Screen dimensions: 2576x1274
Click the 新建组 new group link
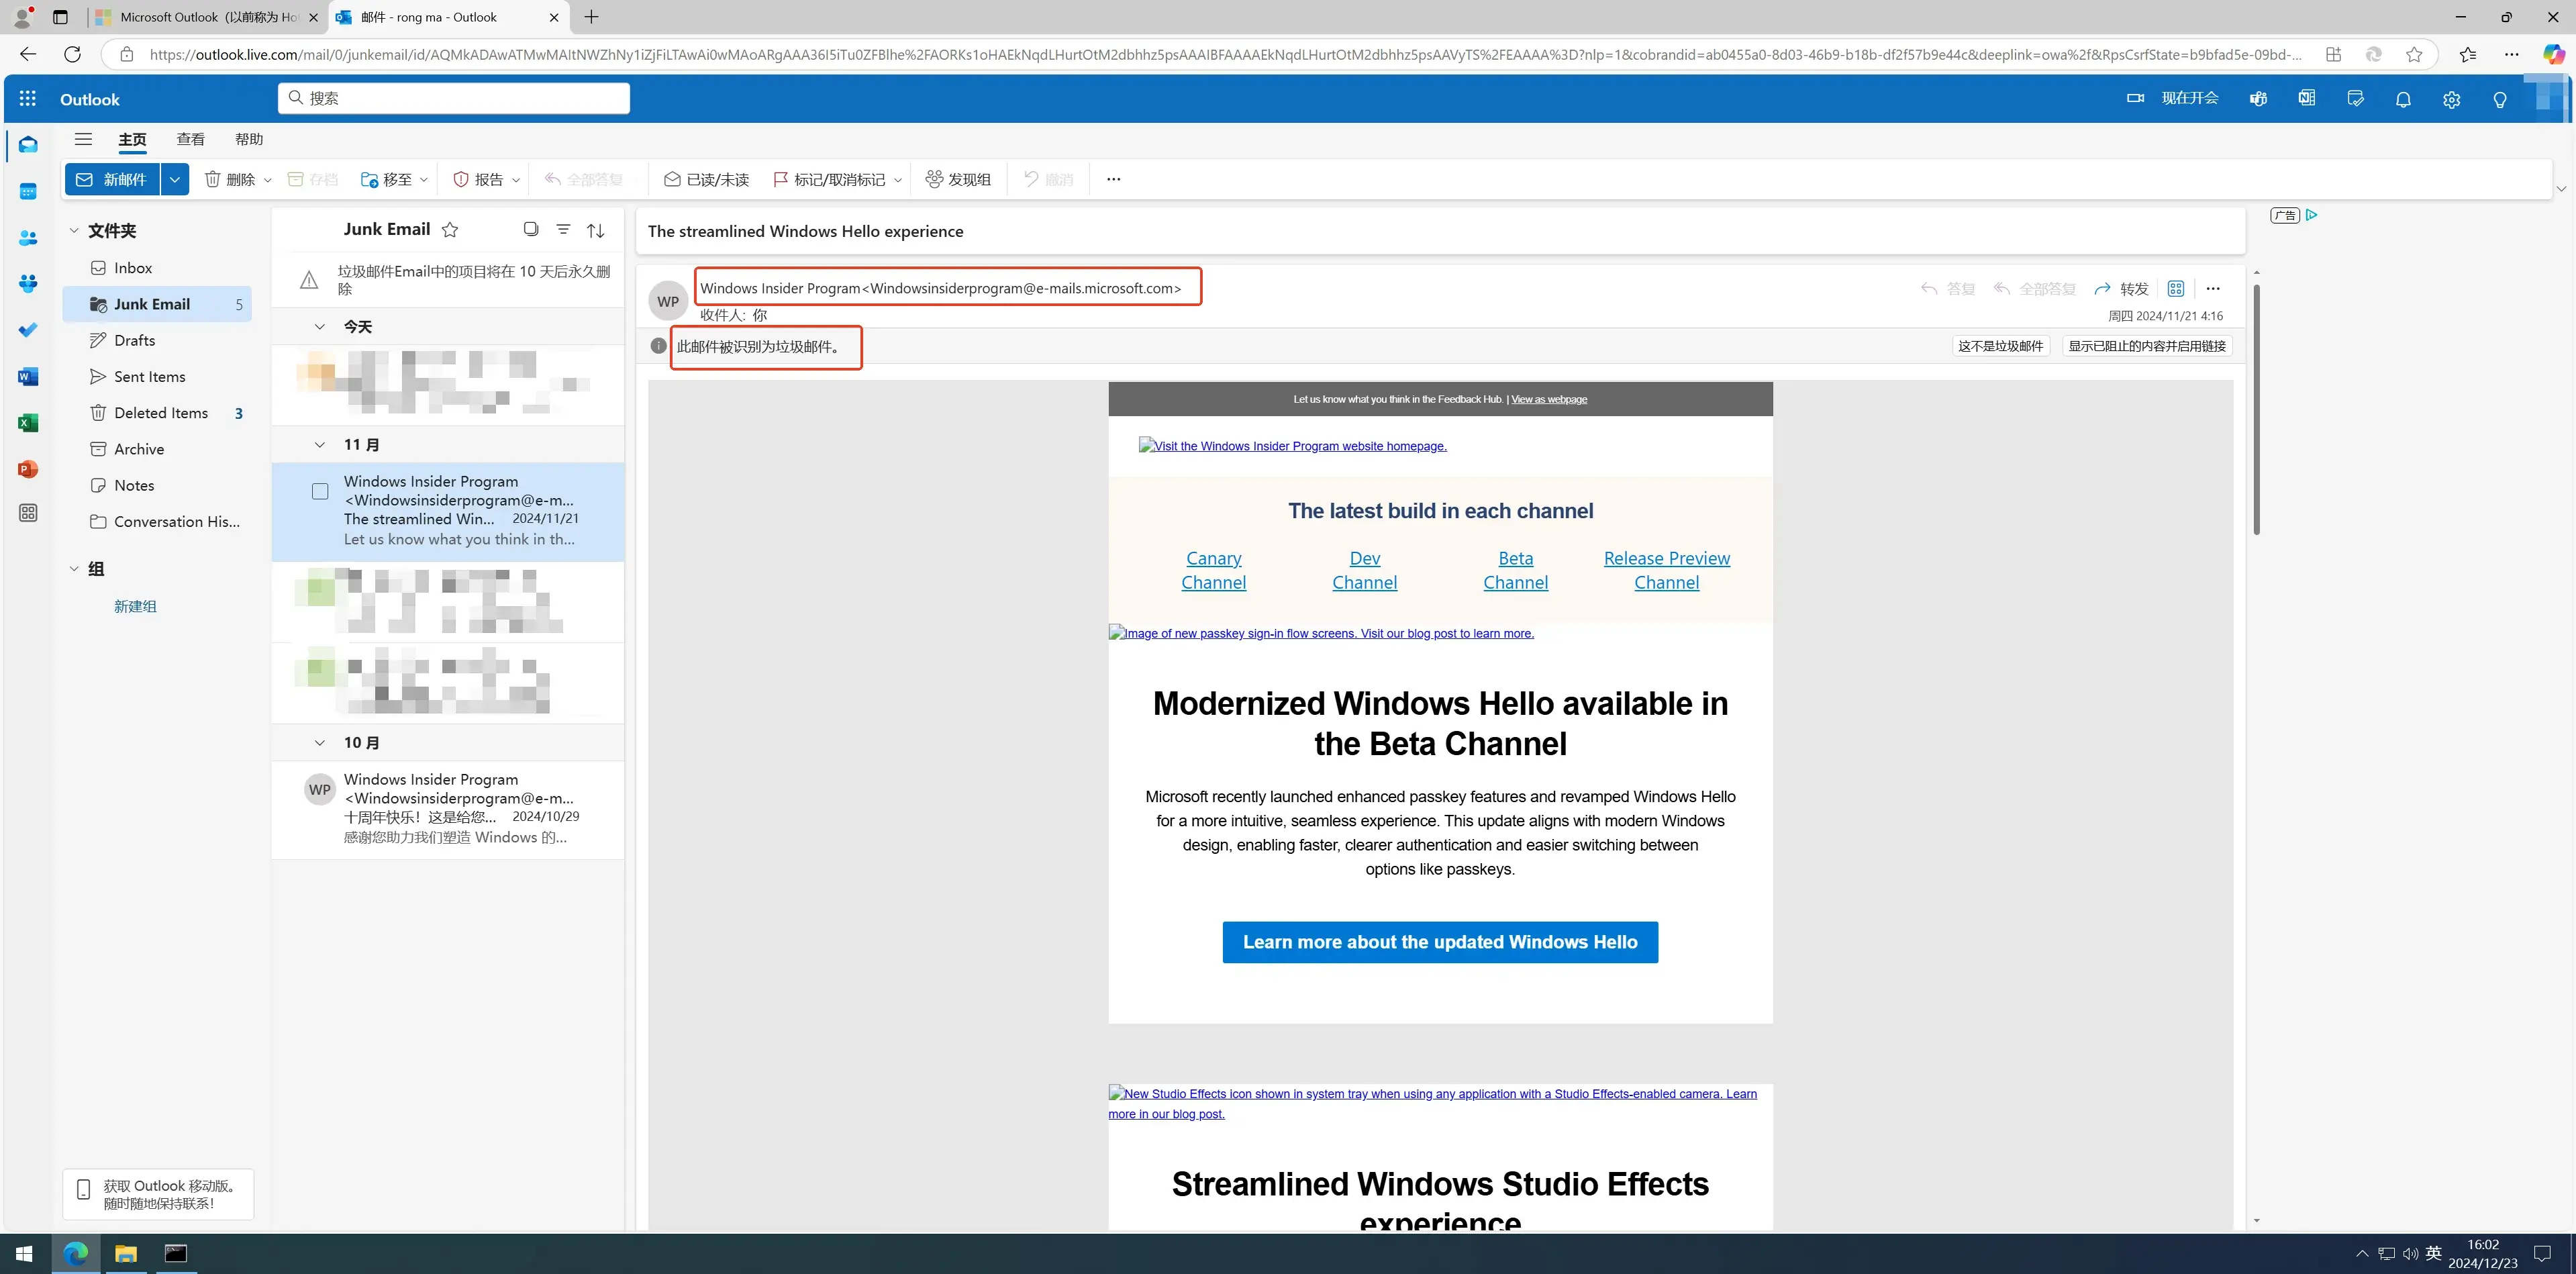point(135,606)
